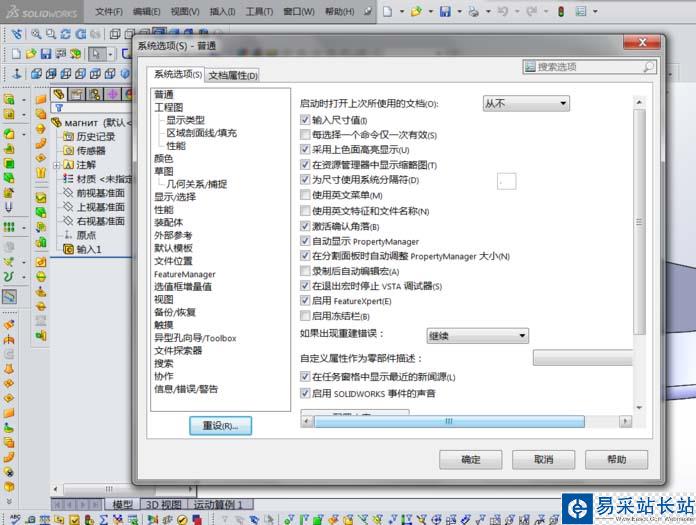Click the green dots linear pattern icon
This screenshot has height=525, width=696.
[9, 227]
